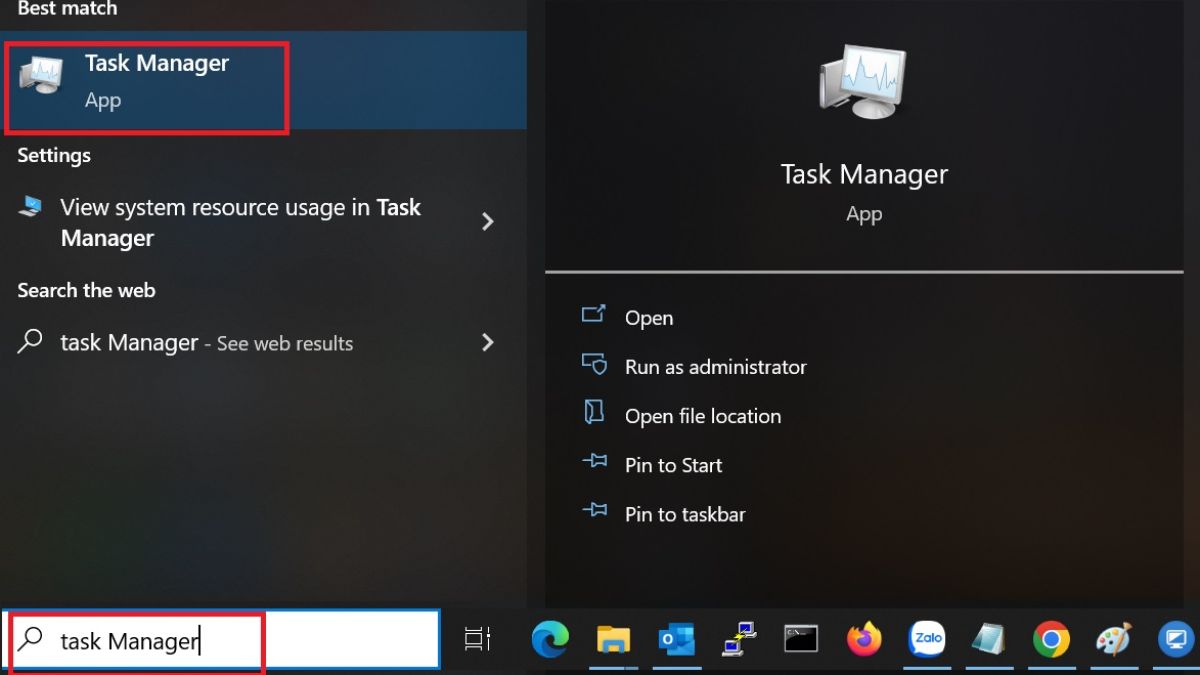Open the Command Prompt from the taskbar

pyautogui.click(x=801, y=638)
